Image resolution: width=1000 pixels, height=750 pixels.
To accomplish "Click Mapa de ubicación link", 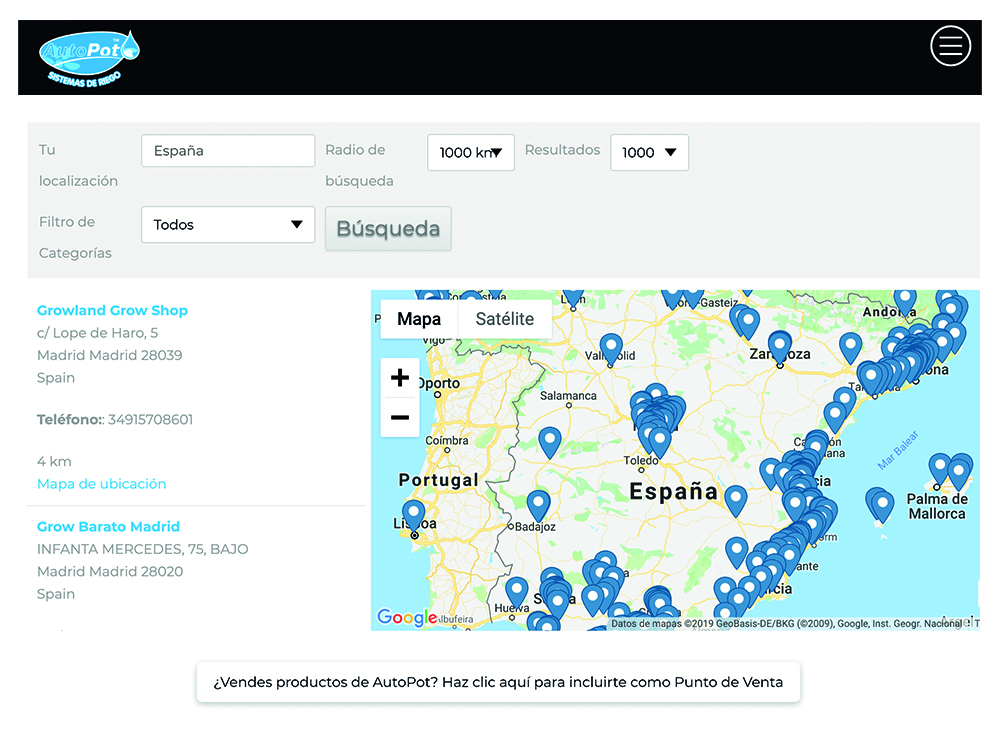I will tap(102, 484).
